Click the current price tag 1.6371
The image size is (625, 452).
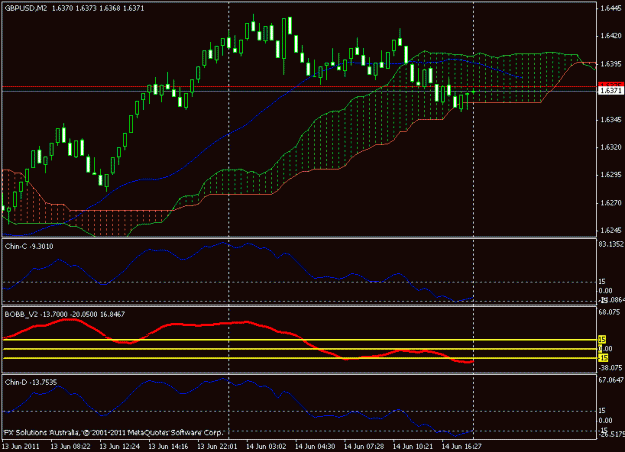(x=611, y=91)
